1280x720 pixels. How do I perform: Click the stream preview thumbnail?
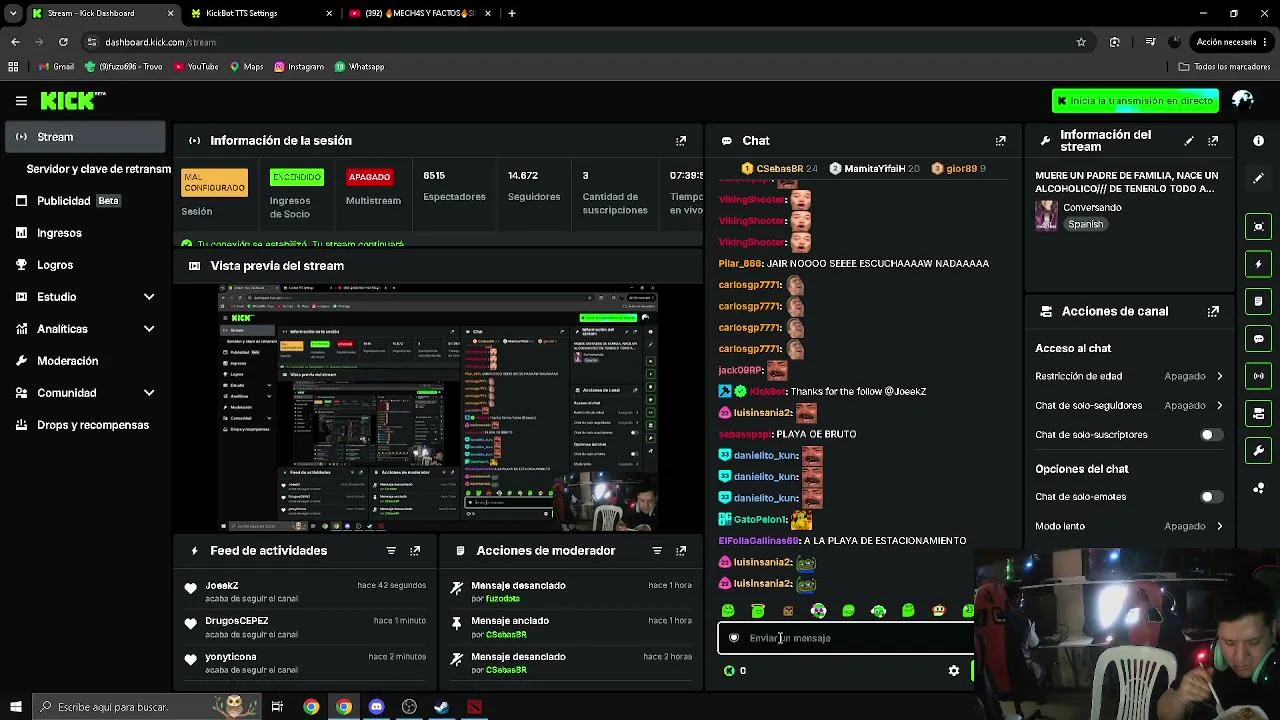[x=438, y=408]
